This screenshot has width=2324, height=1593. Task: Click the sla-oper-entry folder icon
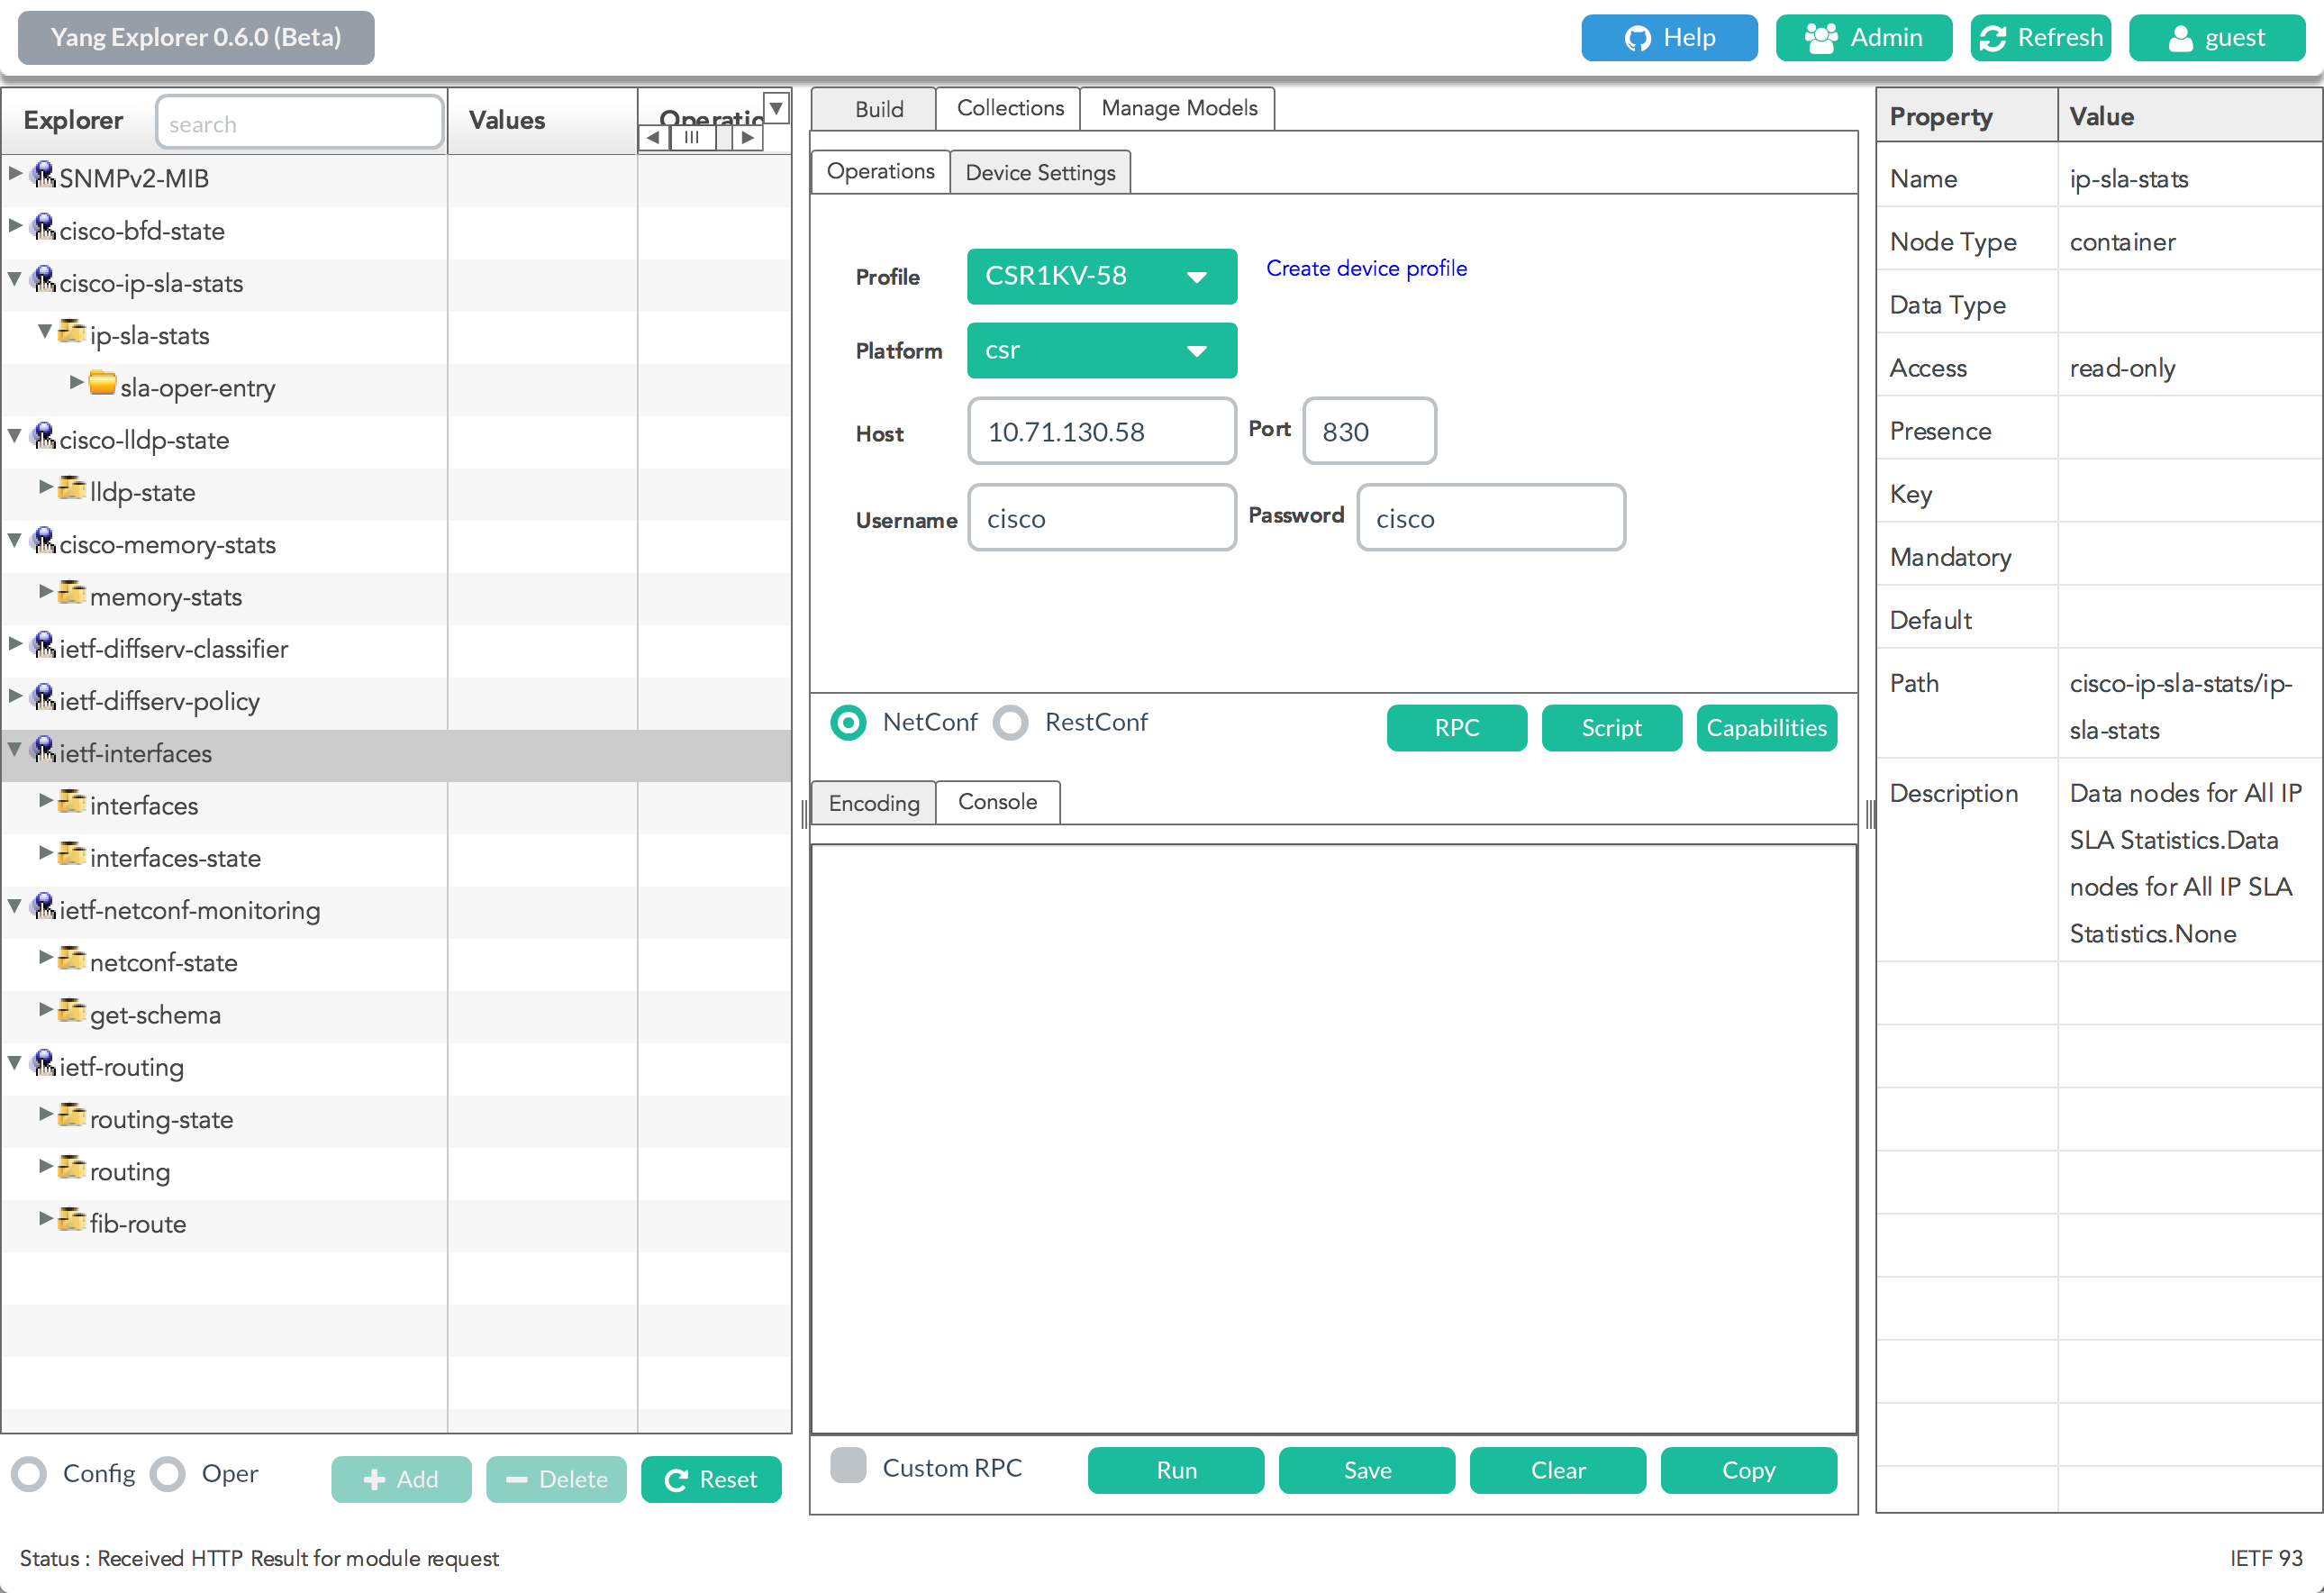tap(102, 383)
